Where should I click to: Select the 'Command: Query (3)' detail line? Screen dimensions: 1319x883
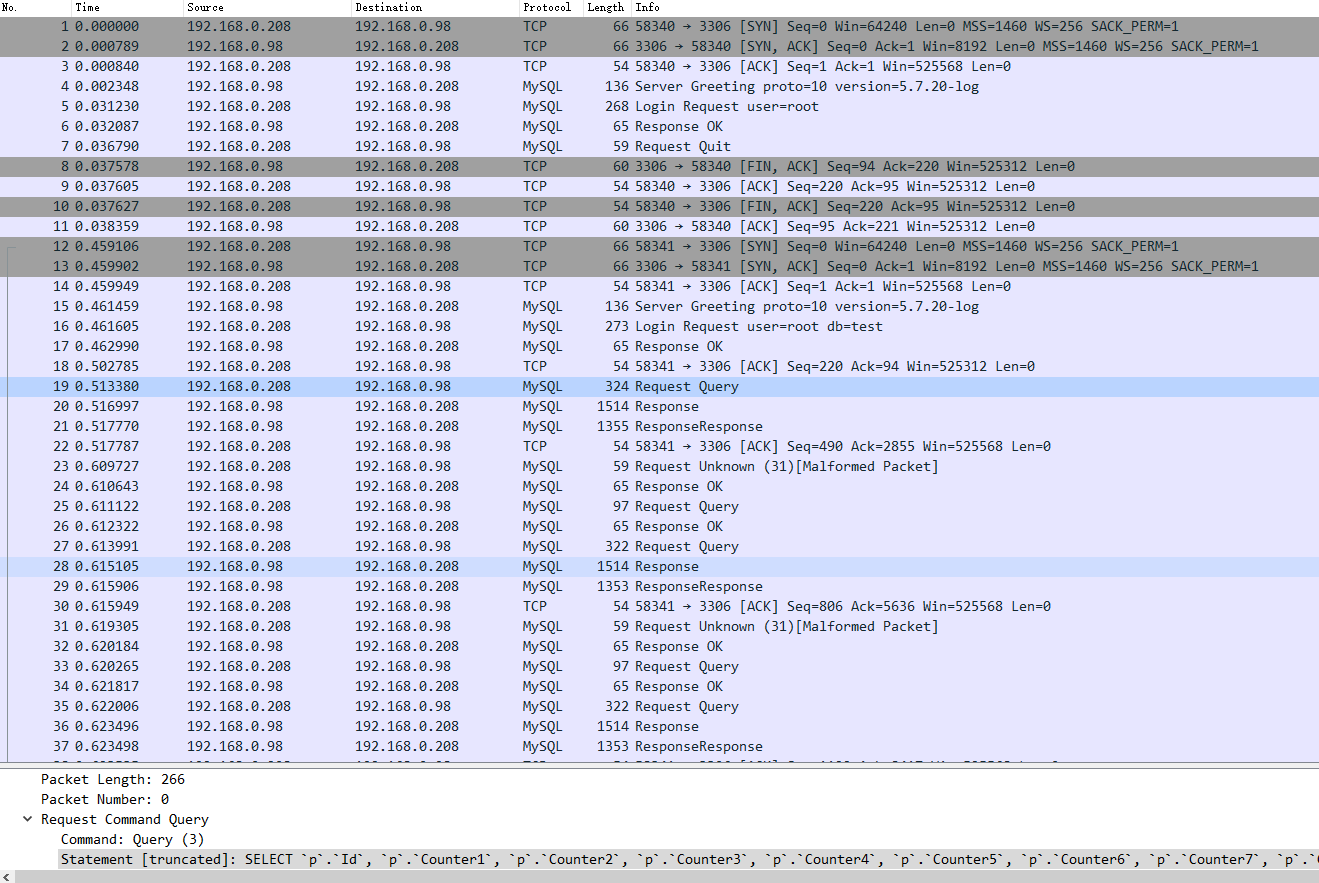pos(132,839)
